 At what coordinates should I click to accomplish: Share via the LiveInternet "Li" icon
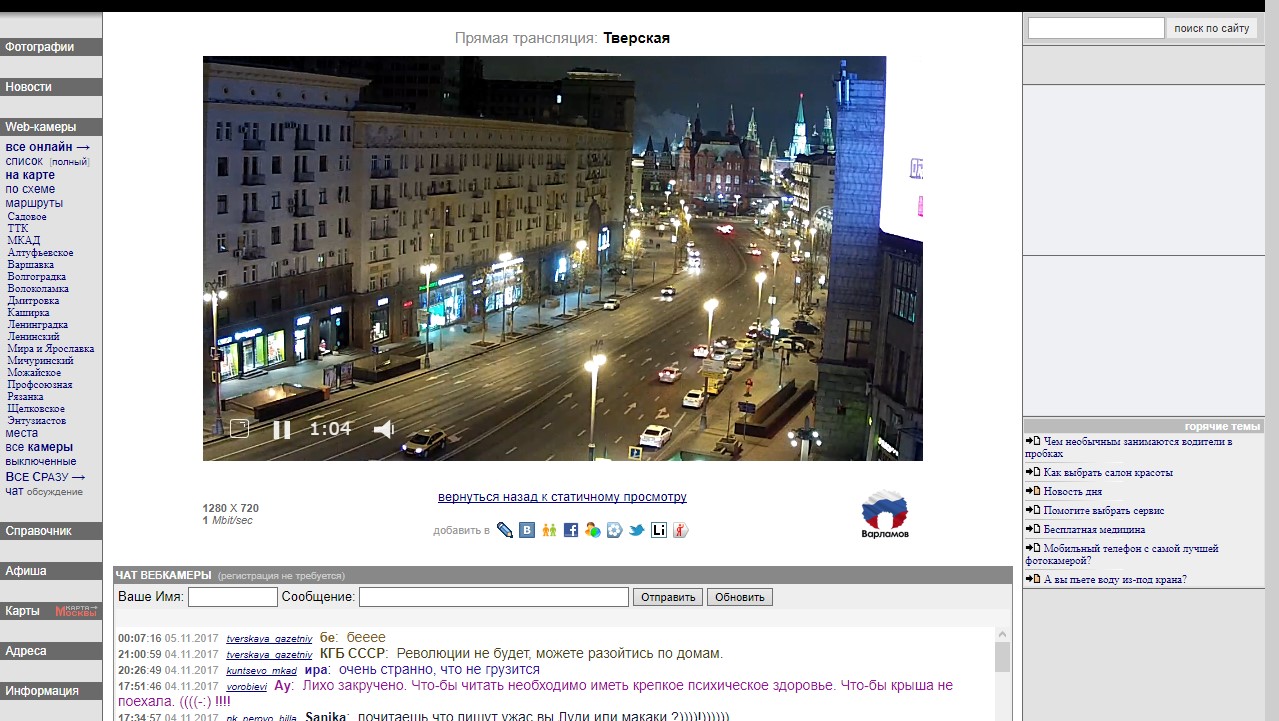[x=659, y=530]
